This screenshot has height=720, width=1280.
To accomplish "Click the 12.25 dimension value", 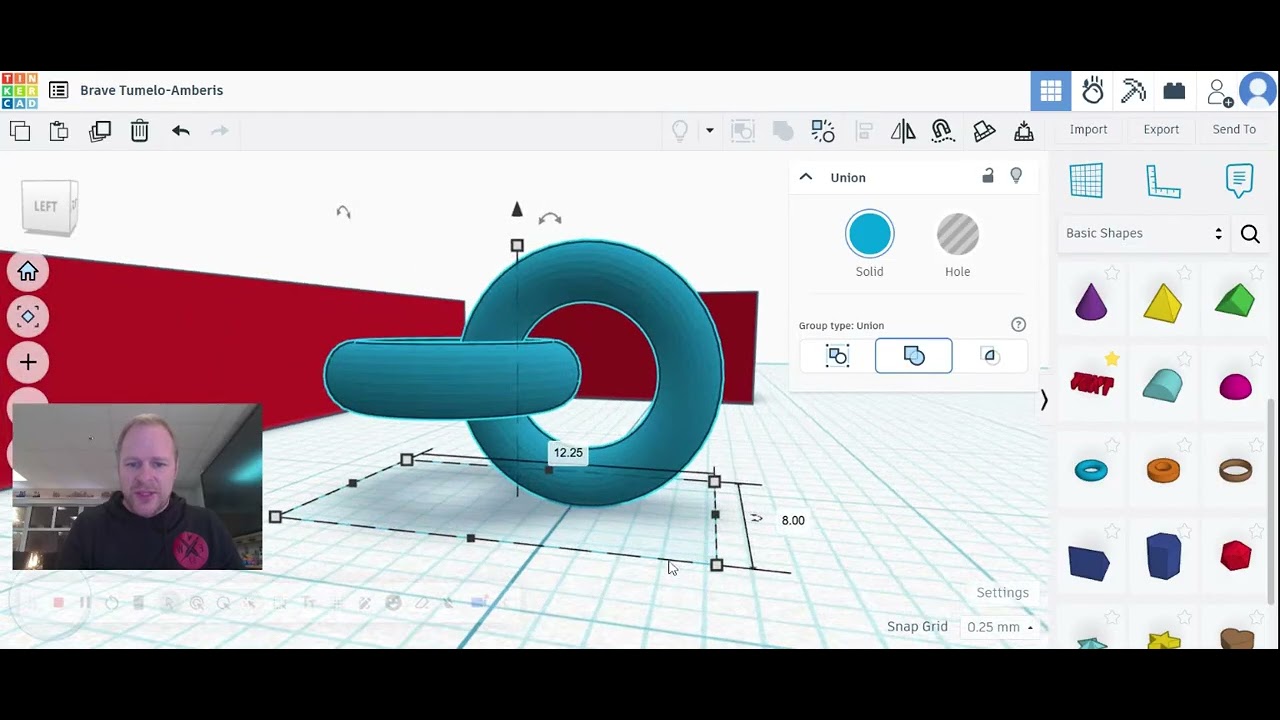I will click(x=568, y=453).
